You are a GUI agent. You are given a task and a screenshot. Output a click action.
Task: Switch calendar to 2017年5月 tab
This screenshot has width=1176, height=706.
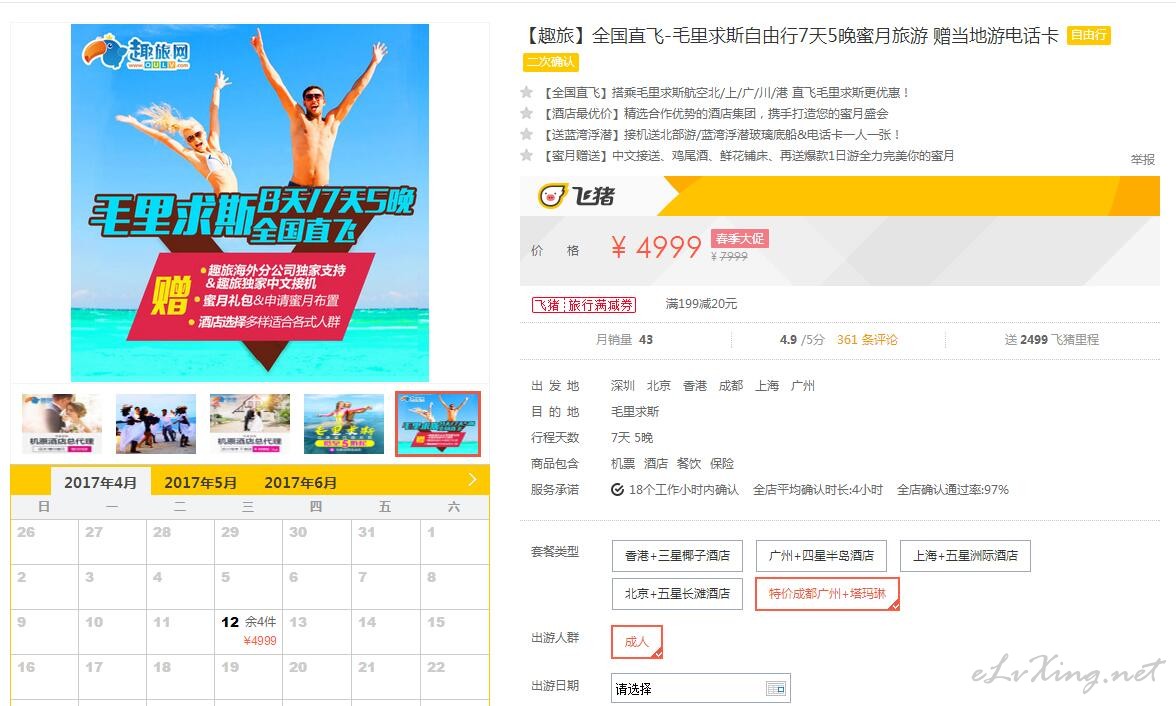click(x=200, y=482)
